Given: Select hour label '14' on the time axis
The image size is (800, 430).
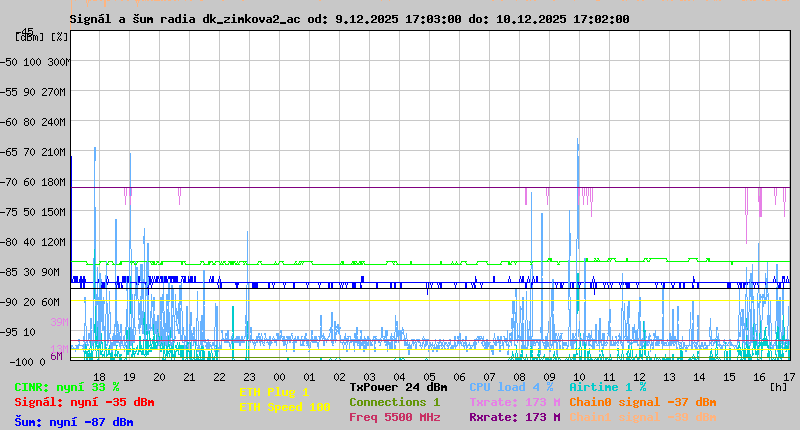Looking at the screenshot, I should tap(699, 377).
